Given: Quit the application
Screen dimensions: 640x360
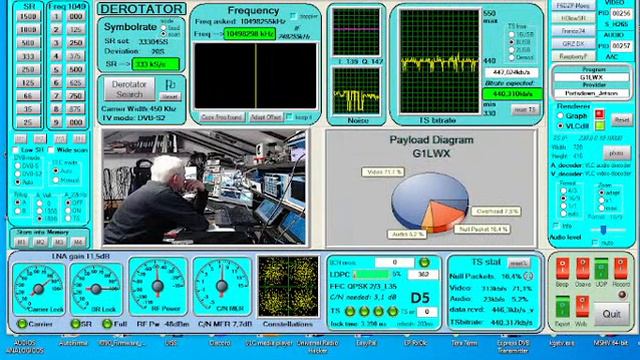Looking at the screenshot, I should coord(611,314).
